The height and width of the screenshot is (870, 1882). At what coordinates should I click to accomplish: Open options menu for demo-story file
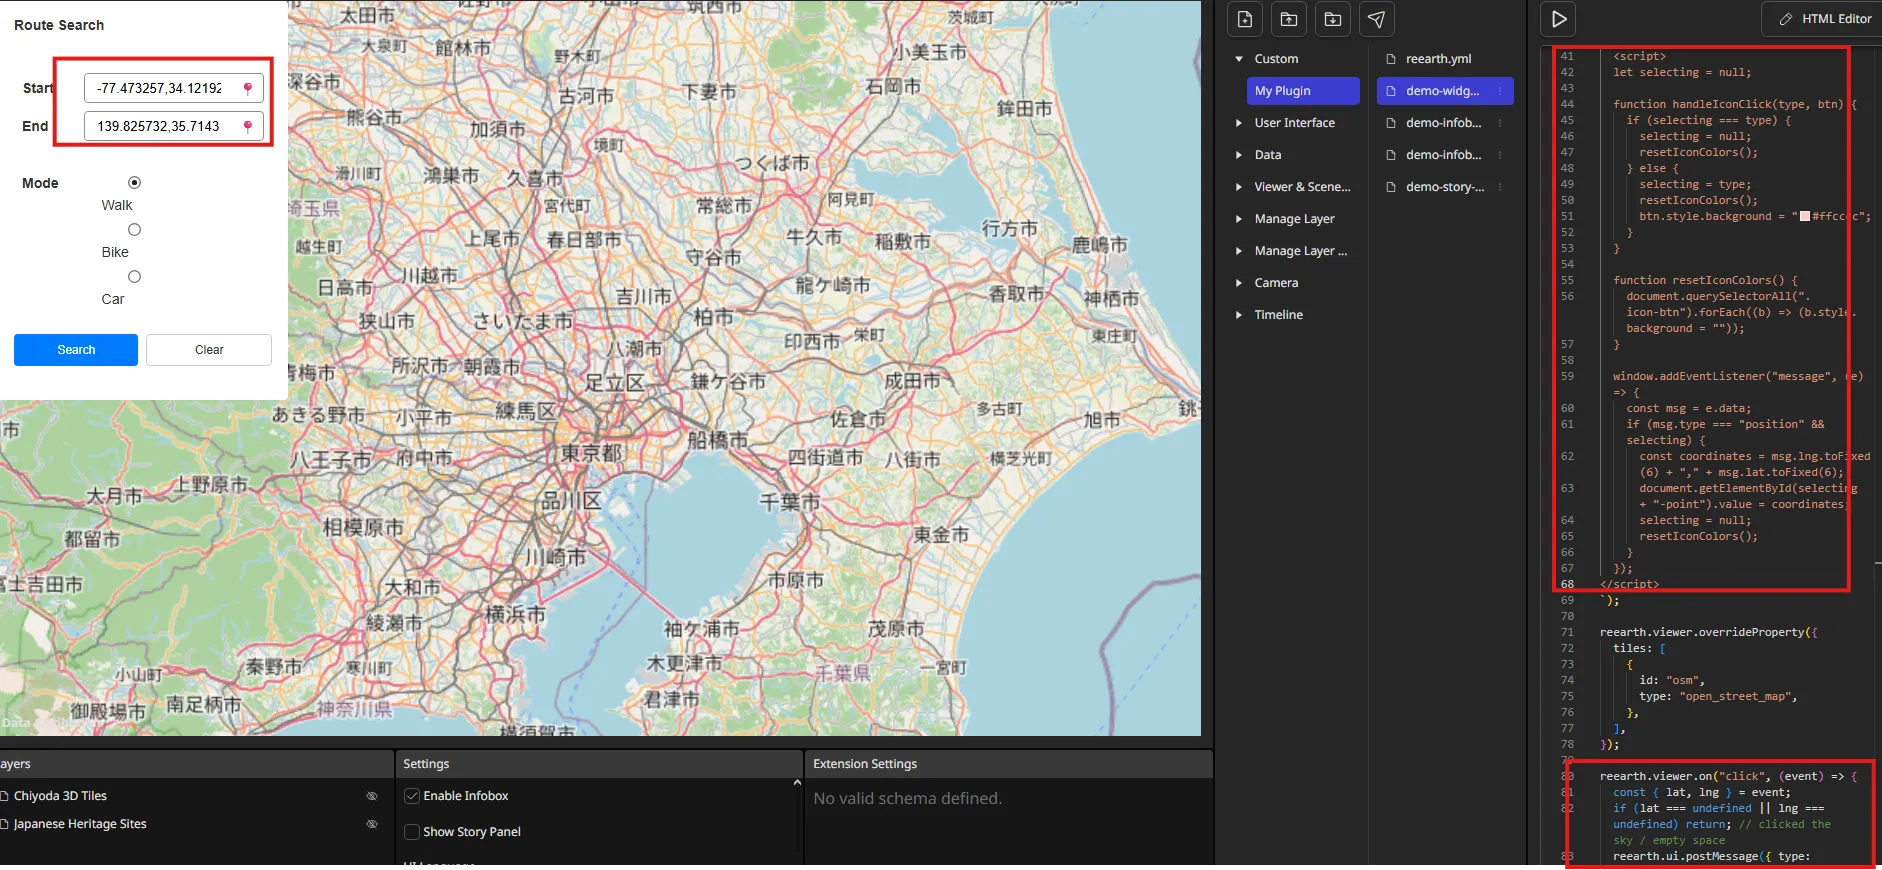pyautogui.click(x=1500, y=187)
